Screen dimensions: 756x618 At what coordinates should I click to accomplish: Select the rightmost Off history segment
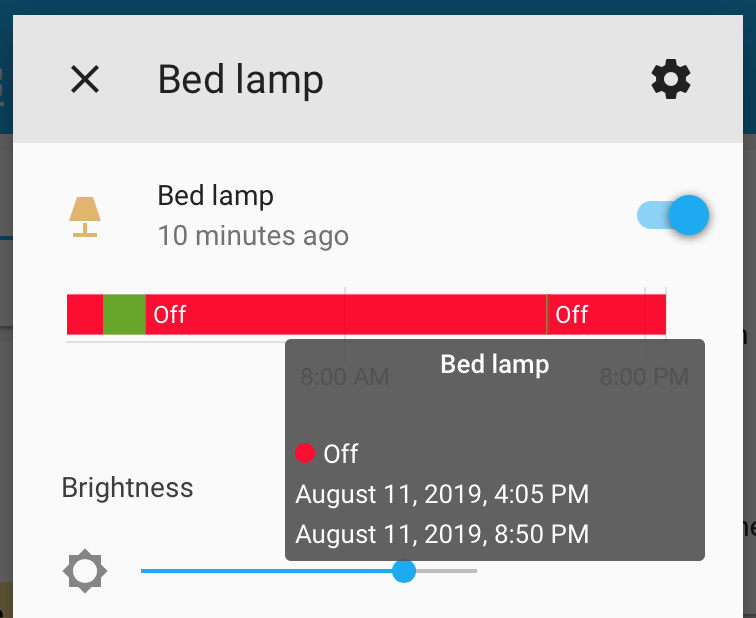[x=606, y=315]
